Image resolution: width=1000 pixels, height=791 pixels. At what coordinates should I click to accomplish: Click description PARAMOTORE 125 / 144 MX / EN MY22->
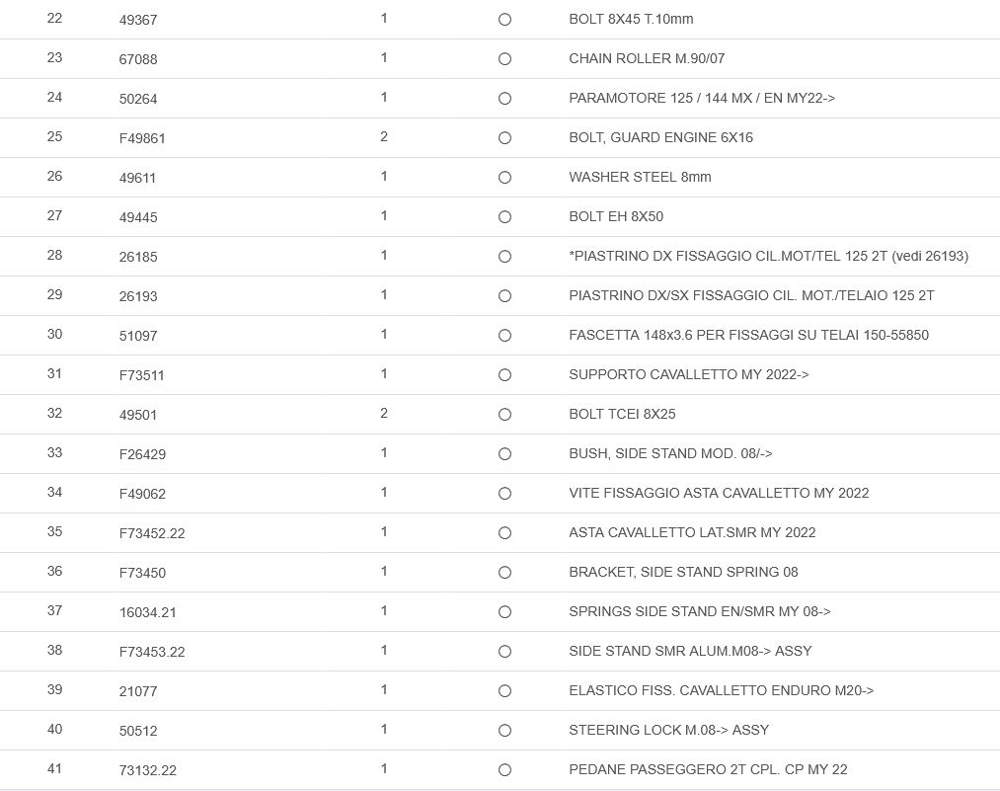[702, 98]
